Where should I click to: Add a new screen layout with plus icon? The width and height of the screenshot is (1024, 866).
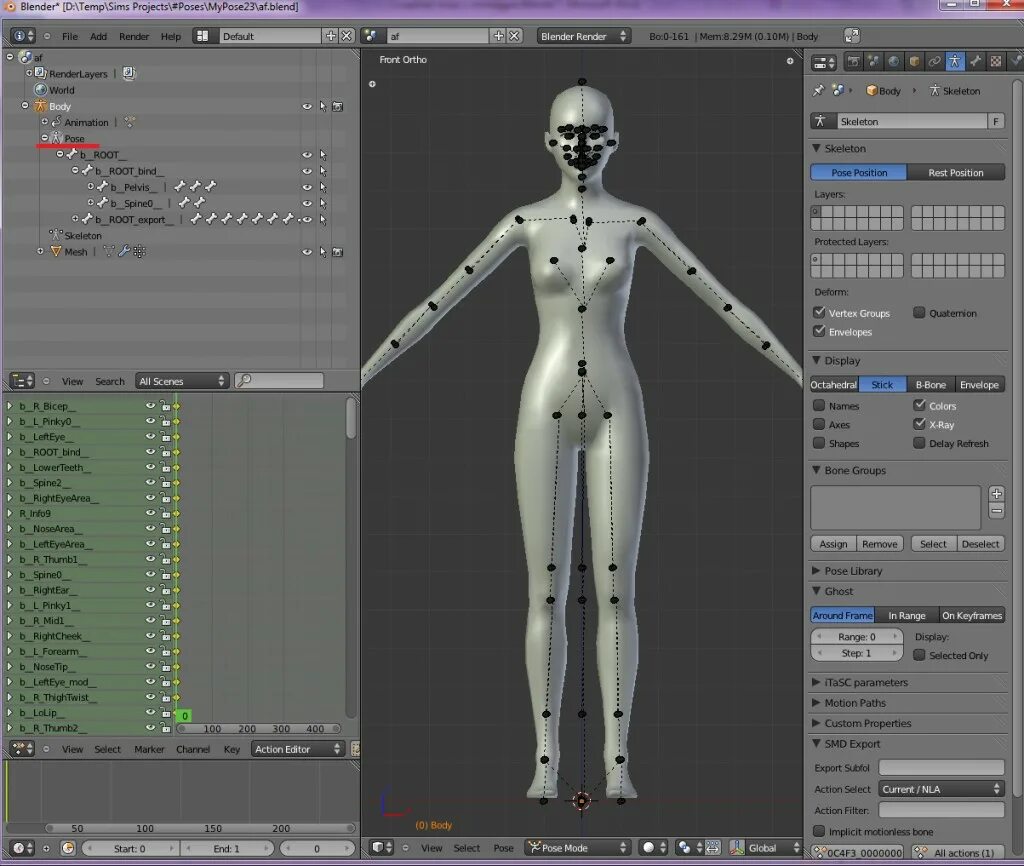tap(330, 36)
